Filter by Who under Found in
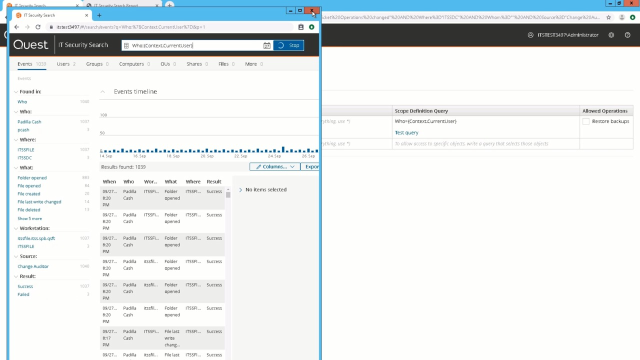This screenshot has width=640, height=360. tap(22, 102)
